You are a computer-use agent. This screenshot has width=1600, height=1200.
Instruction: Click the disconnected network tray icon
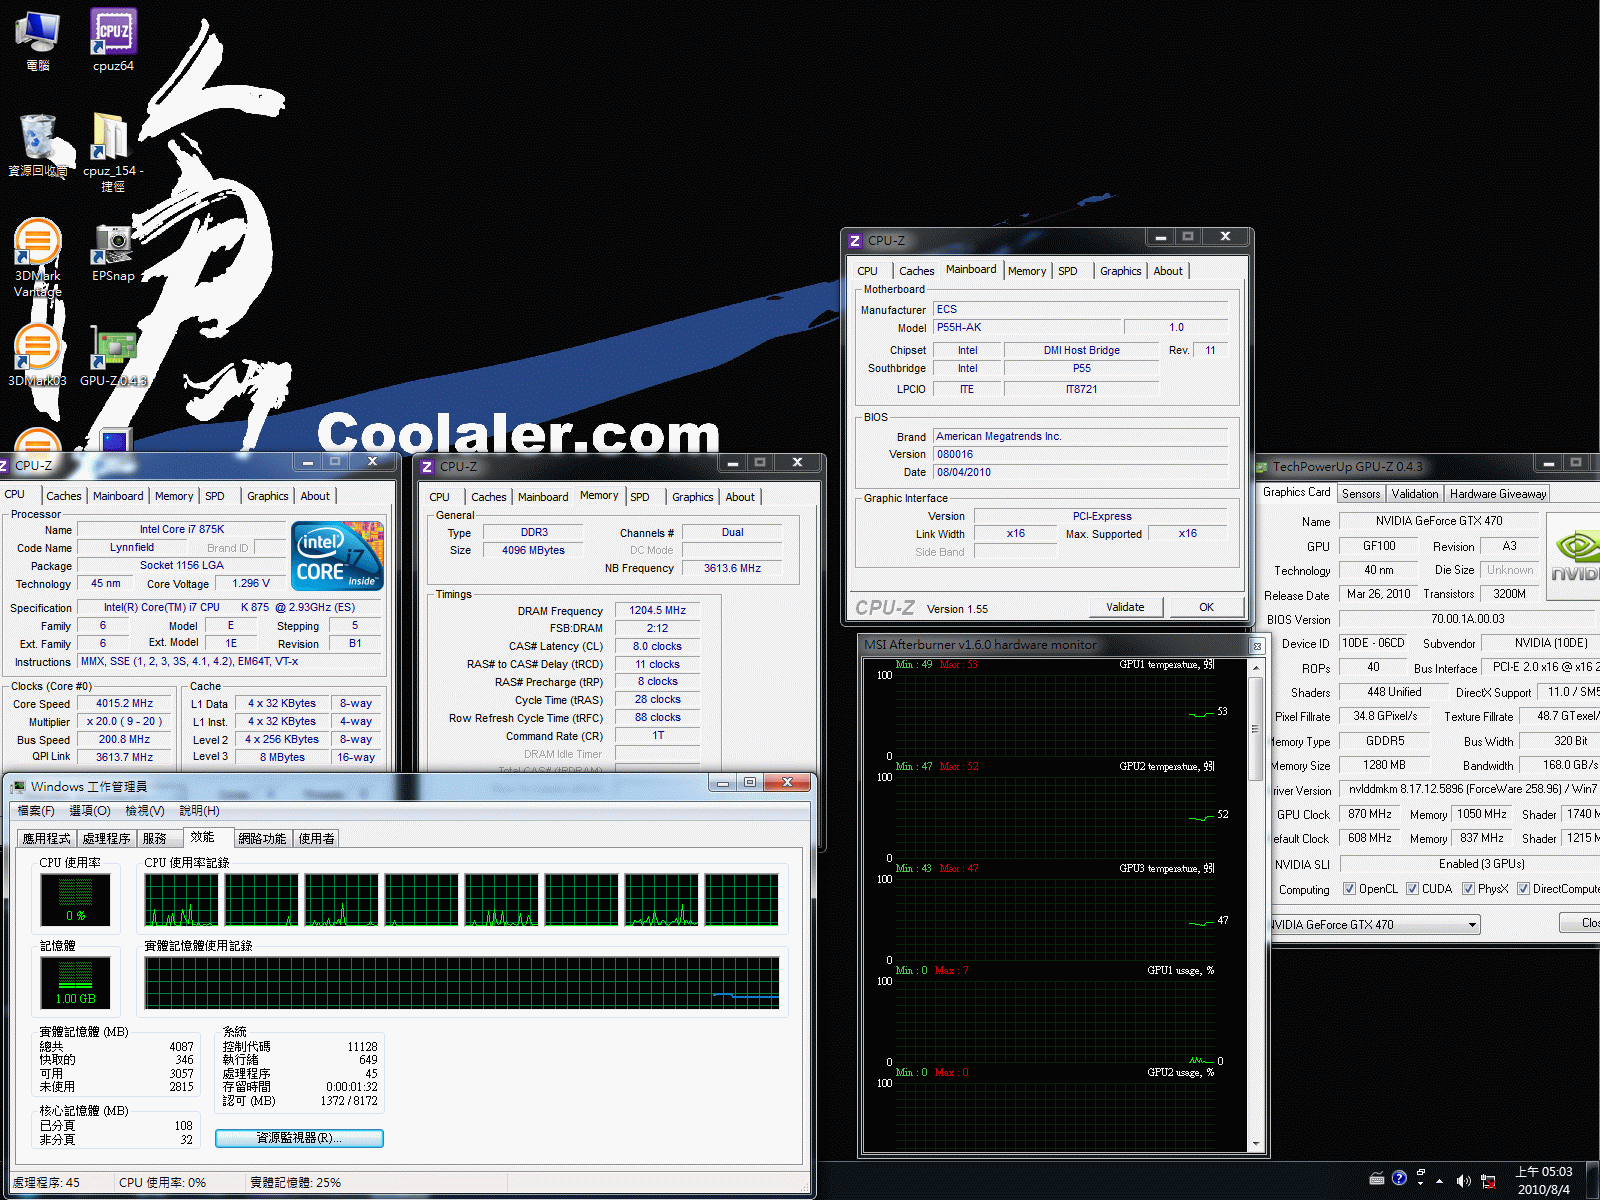click(x=1488, y=1181)
